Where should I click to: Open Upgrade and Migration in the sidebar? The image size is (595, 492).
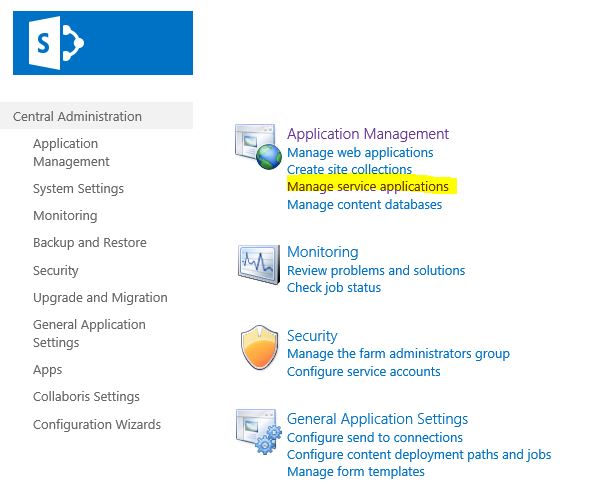click(100, 297)
